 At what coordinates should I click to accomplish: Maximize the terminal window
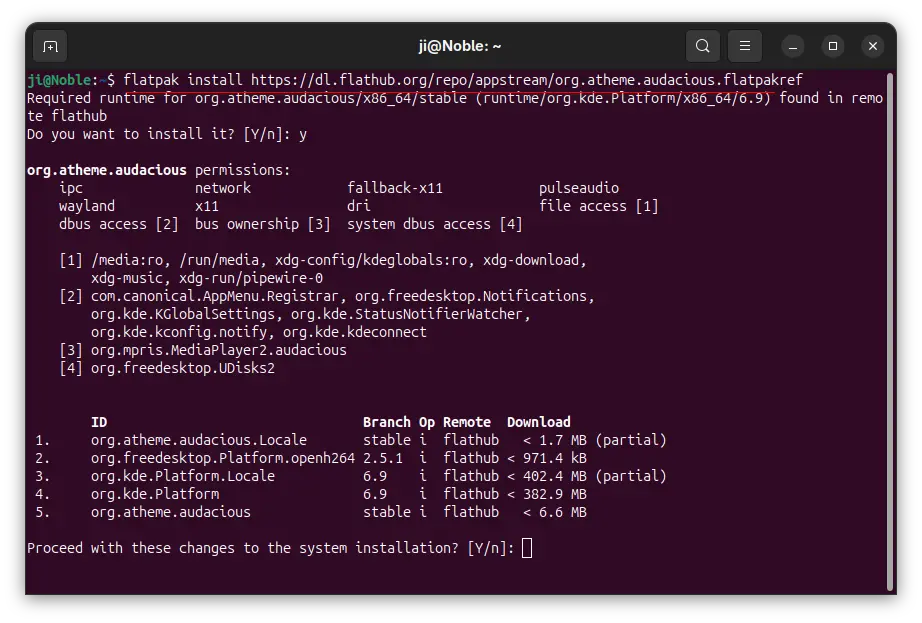tap(833, 46)
